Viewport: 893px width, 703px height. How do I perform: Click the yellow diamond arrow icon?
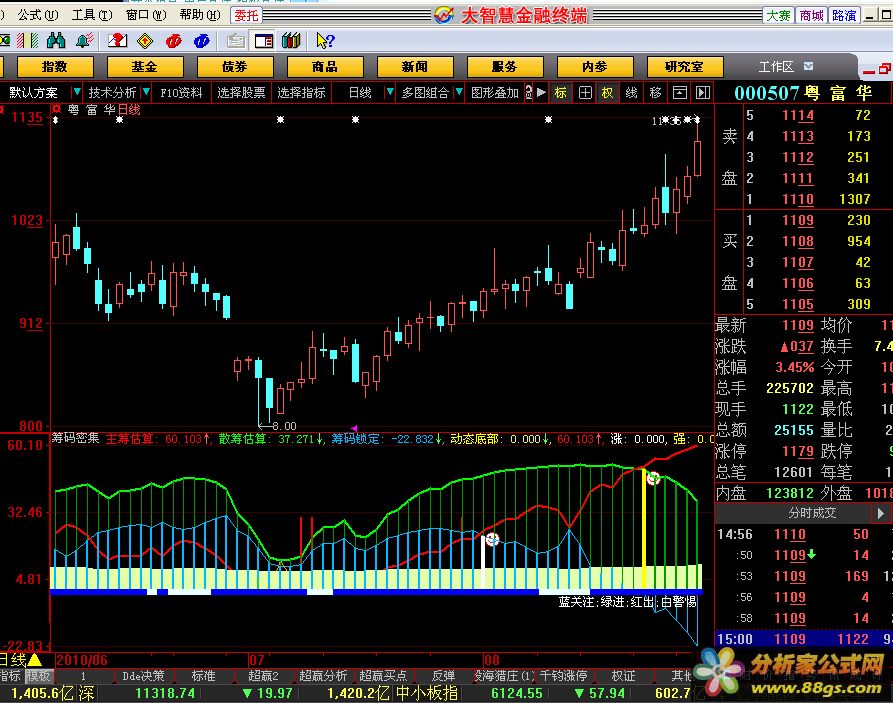tap(145, 40)
